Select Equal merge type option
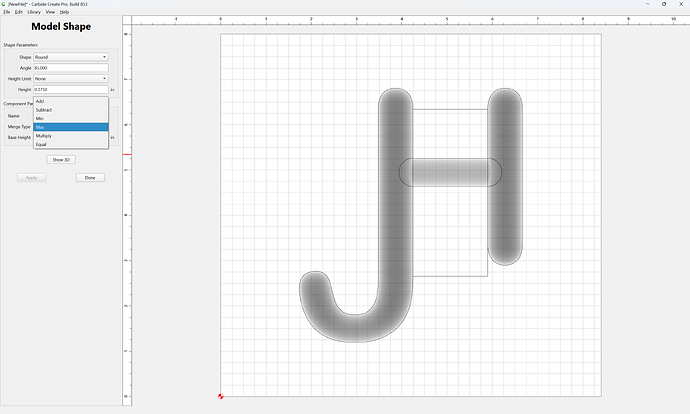 click(71, 144)
